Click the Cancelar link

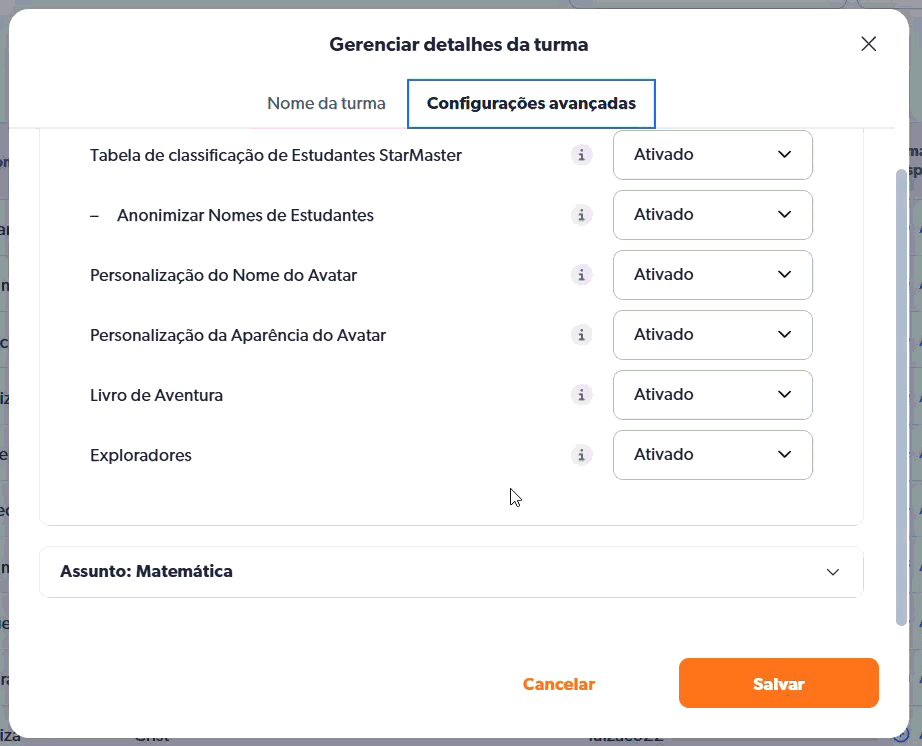(558, 684)
